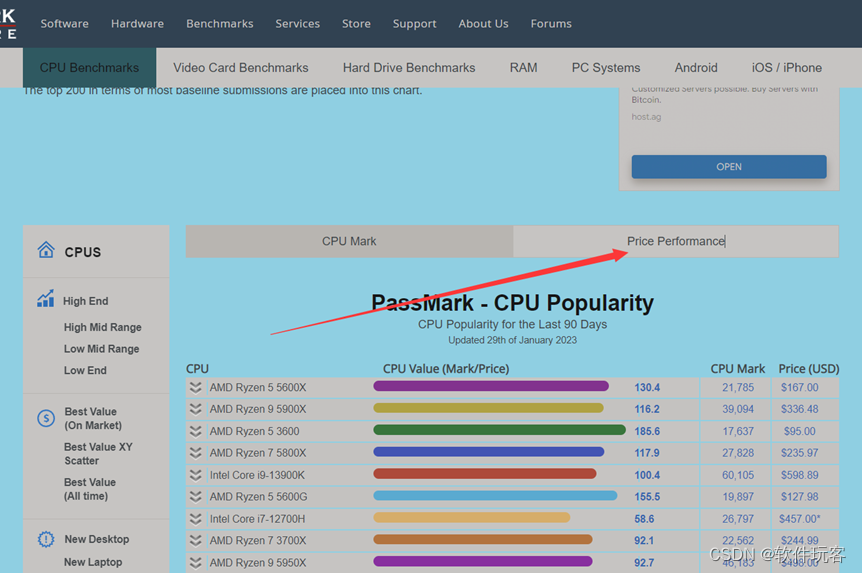Screen dimensions: 862x573
Task: Click the CPUS home icon in sidebar
Action: (46, 250)
